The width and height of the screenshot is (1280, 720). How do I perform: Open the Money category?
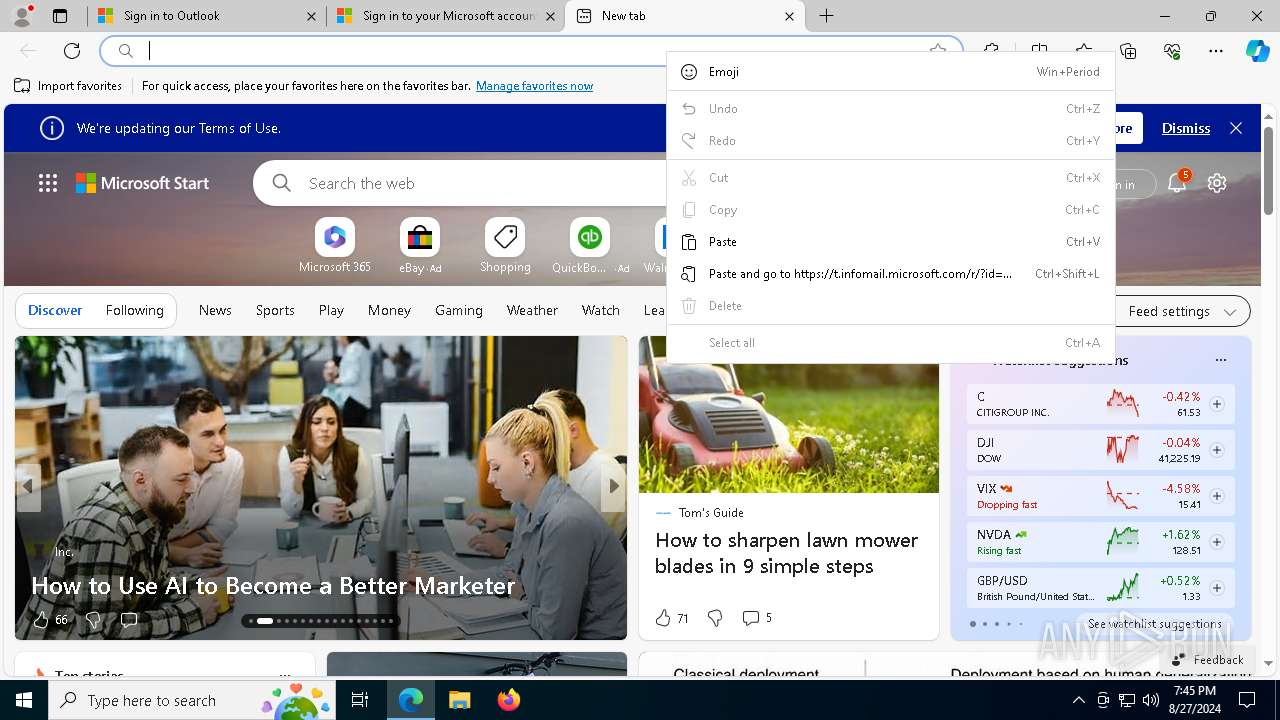coord(389,311)
